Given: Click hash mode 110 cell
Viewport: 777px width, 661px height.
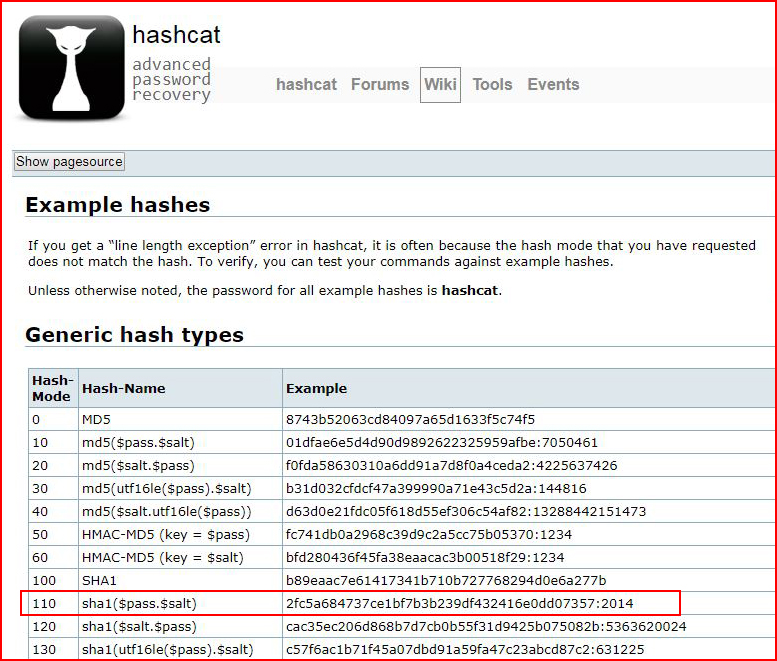Looking at the screenshot, I should [53, 604].
